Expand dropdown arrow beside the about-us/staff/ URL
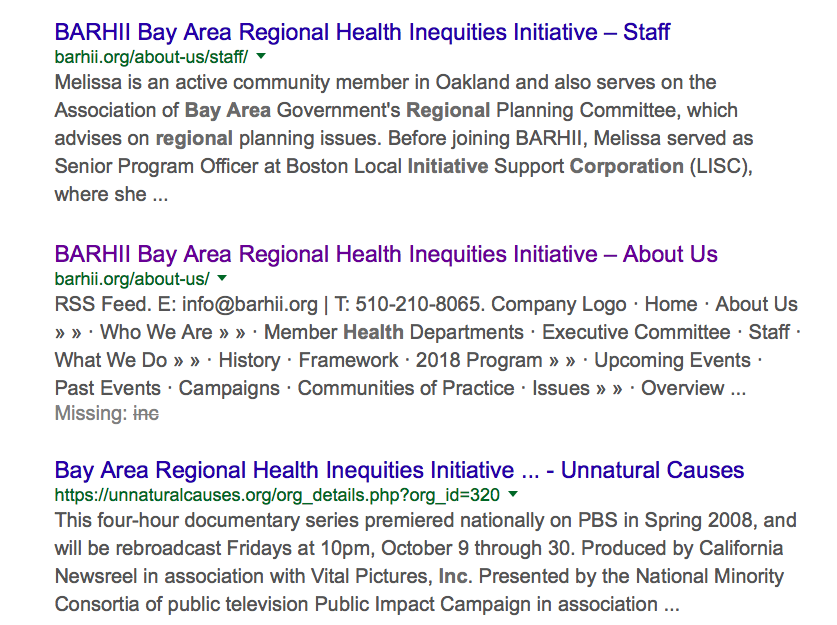This screenshot has height=625, width=837. pyautogui.click(x=261, y=57)
